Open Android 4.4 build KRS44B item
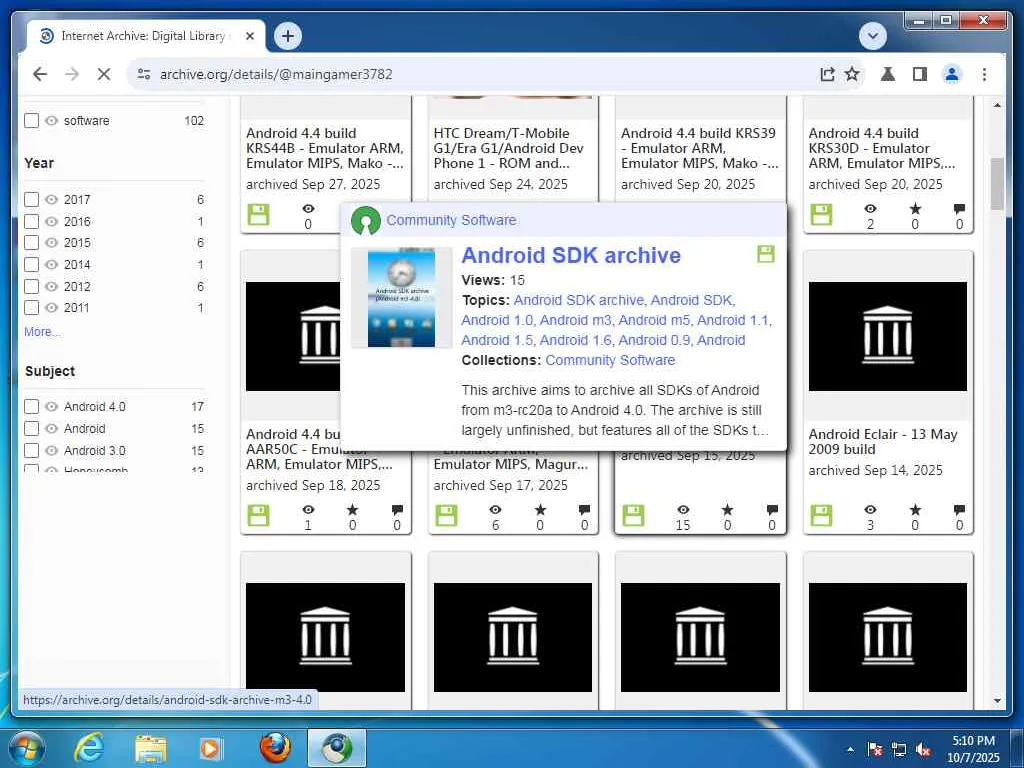Viewport: 1024px width, 768px height. point(325,148)
